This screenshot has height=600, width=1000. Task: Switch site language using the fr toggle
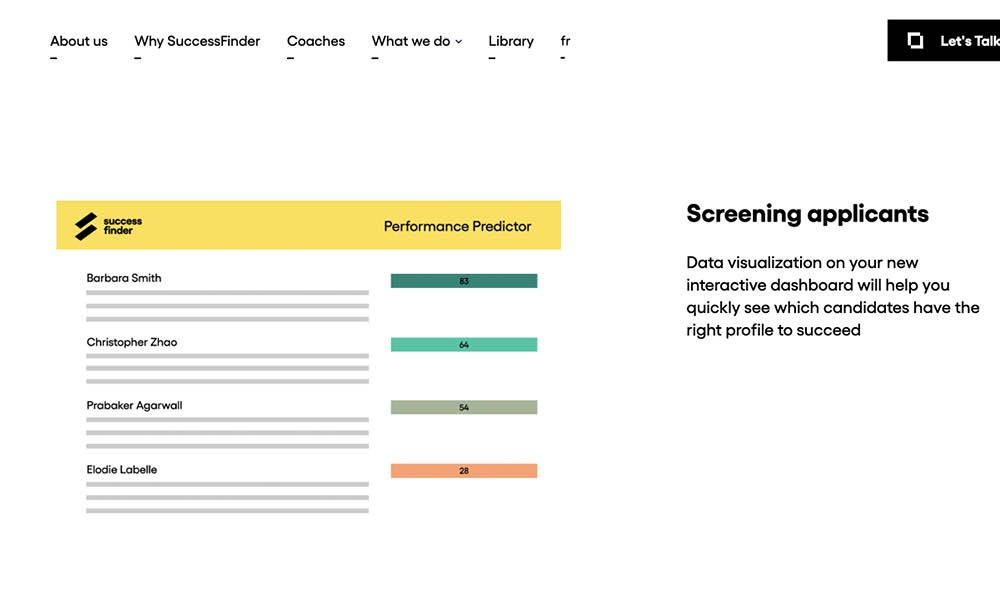coord(565,41)
